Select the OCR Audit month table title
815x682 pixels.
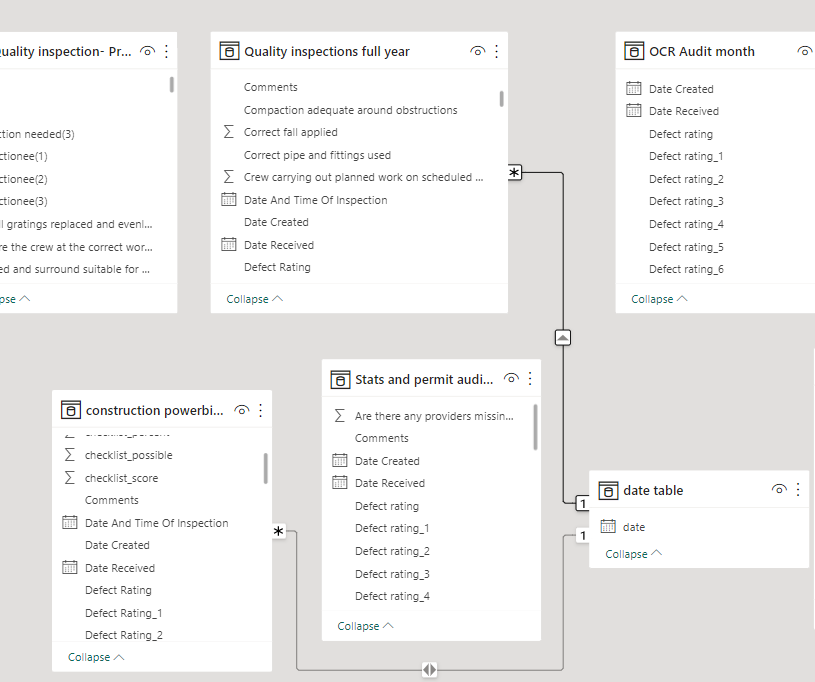[x=702, y=51]
